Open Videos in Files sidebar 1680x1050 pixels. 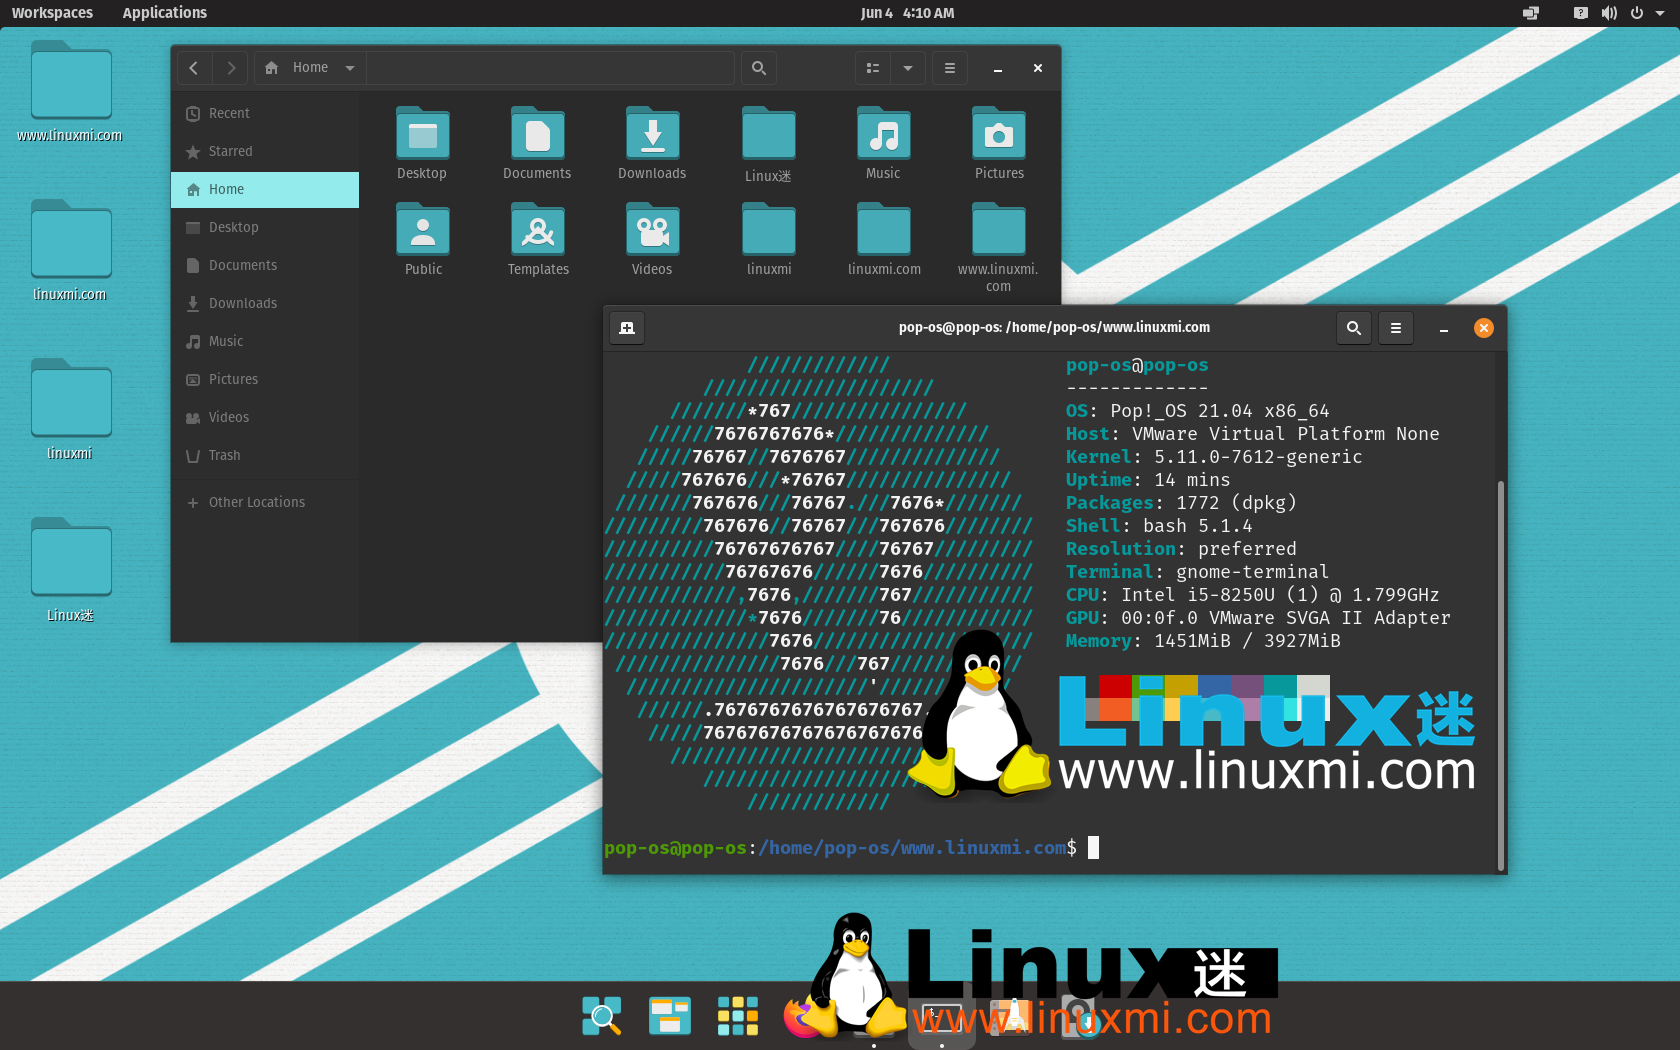coord(265,417)
